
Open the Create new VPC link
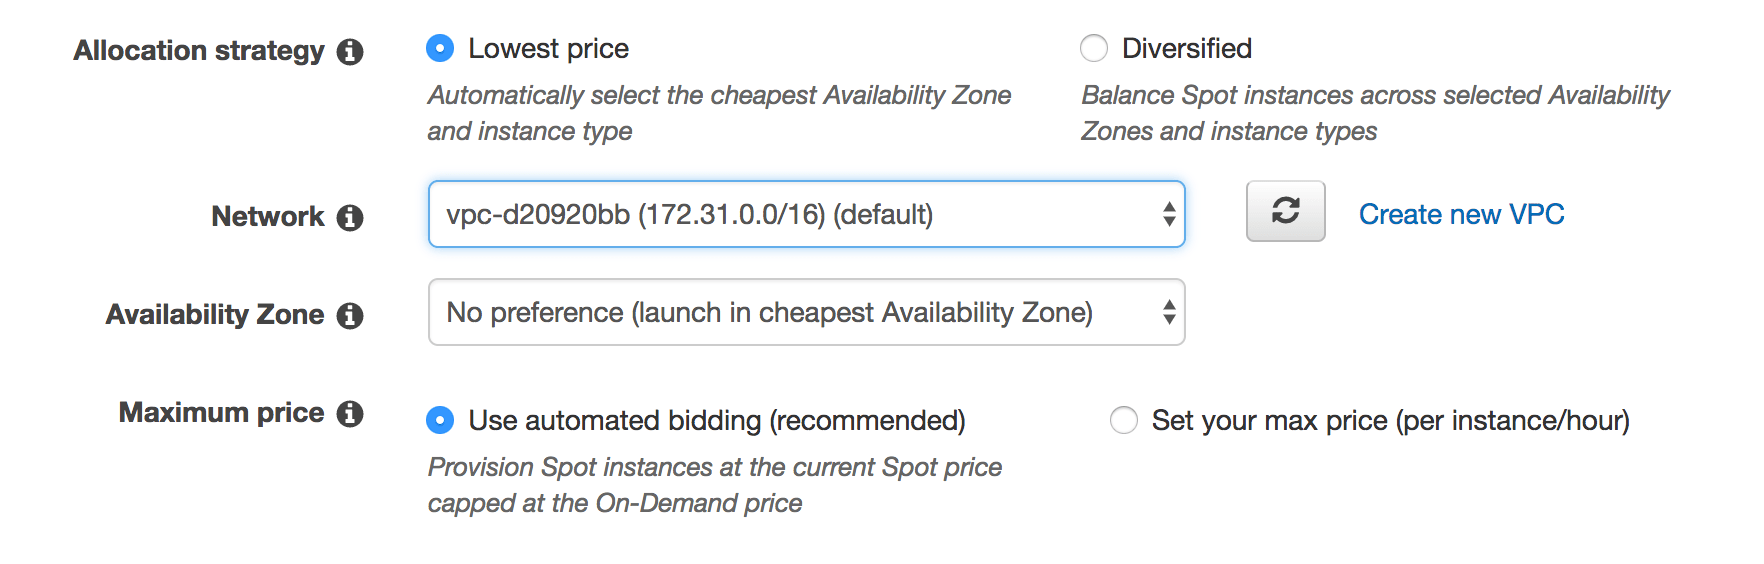click(1461, 214)
